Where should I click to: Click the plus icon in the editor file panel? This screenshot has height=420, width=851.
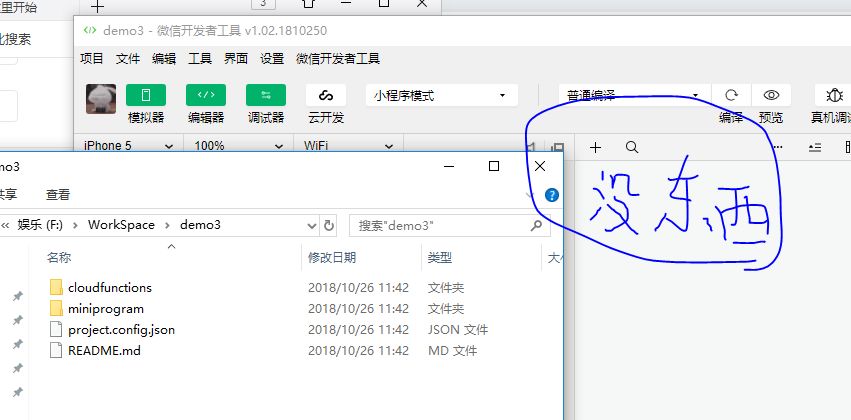coord(595,148)
